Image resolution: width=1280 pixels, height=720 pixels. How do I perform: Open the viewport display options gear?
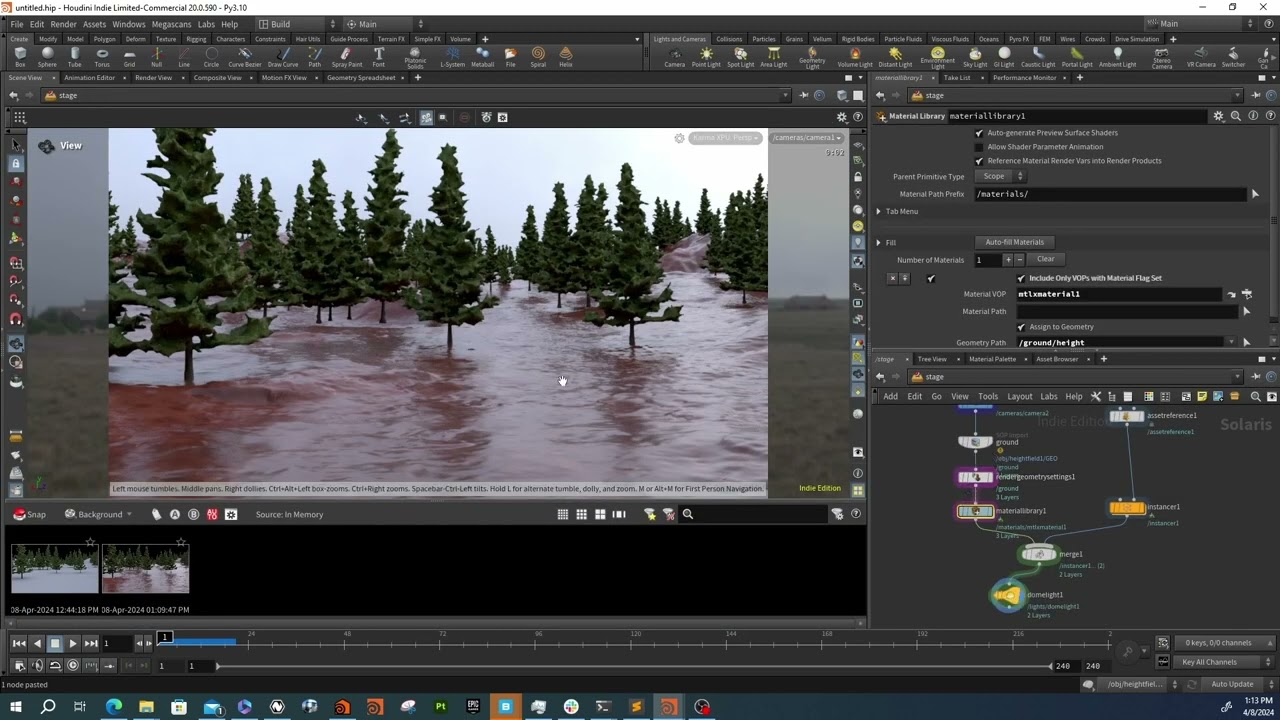(841, 117)
